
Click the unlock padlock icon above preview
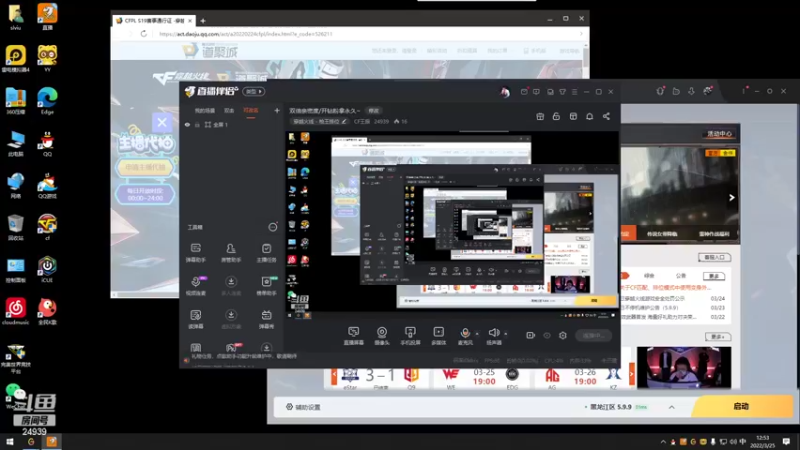click(556, 116)
